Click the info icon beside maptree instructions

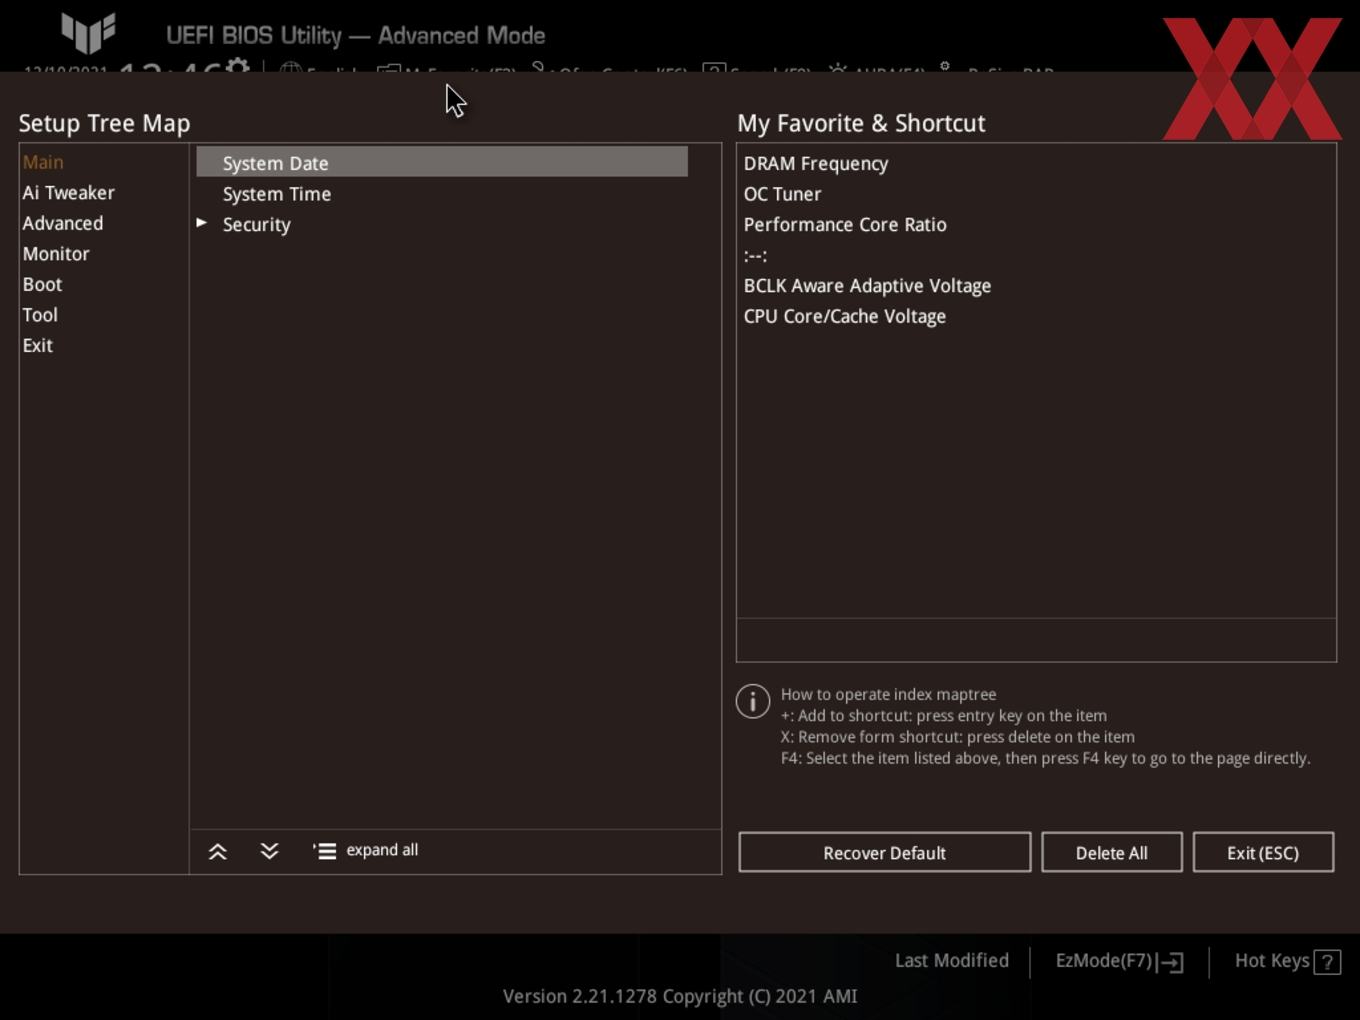[753, 701]
